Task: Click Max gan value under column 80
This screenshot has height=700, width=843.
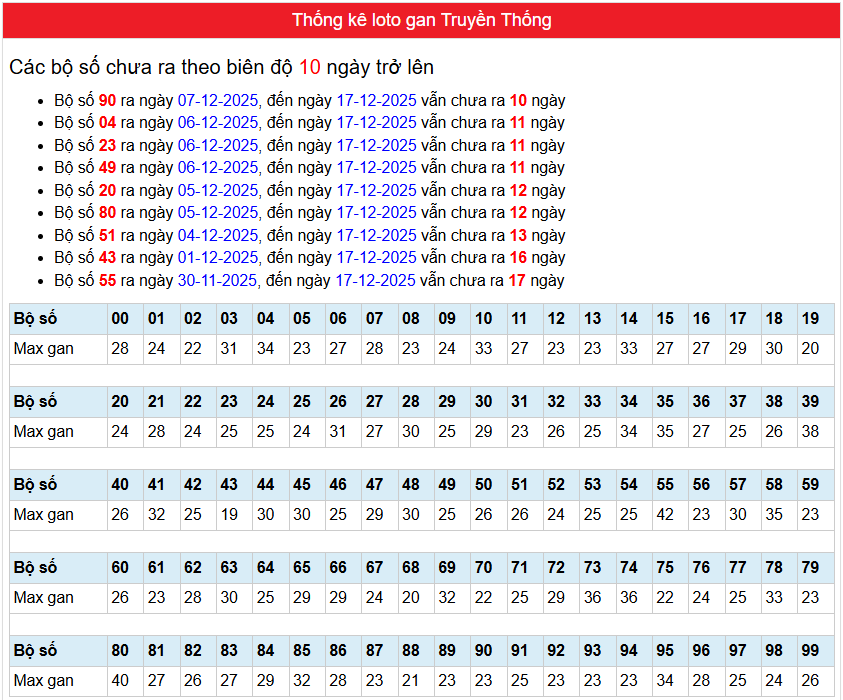Action: 120,681
